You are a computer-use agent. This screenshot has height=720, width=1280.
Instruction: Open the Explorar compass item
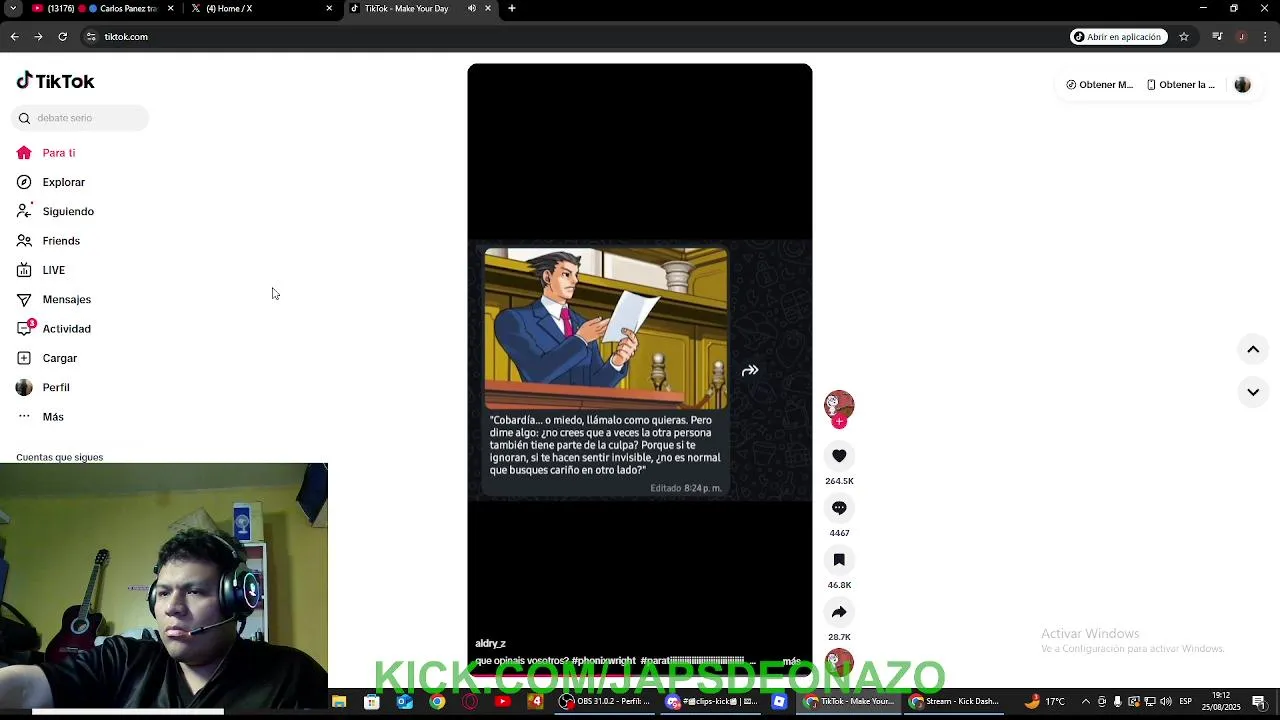click(x=51, y=182)
